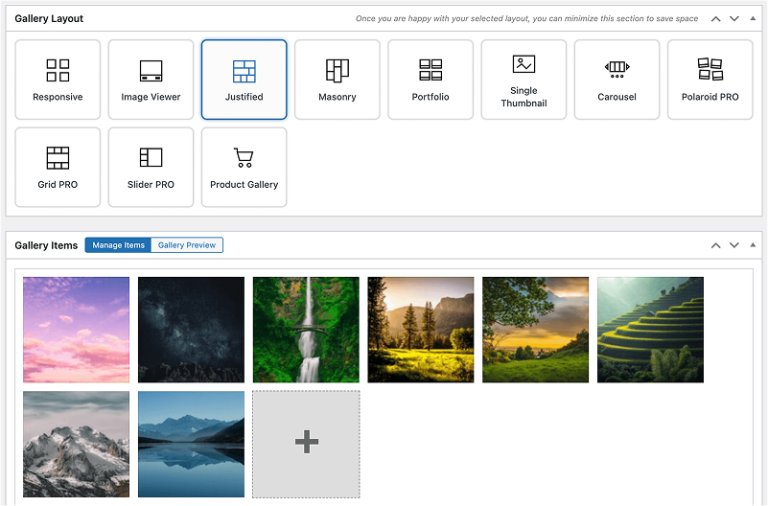Open the Manage Items tab
768x506 pixels.
tap(118, 245)
